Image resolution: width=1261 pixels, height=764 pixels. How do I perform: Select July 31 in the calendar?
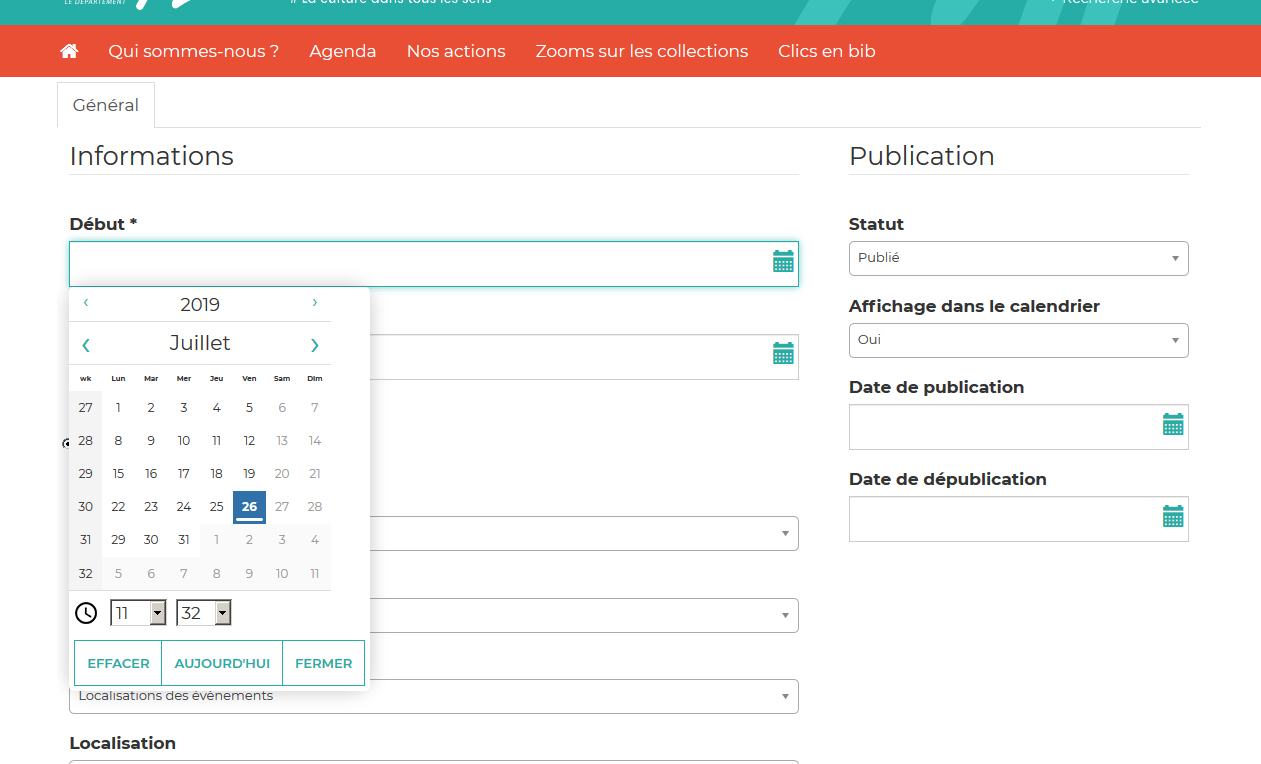184,540
